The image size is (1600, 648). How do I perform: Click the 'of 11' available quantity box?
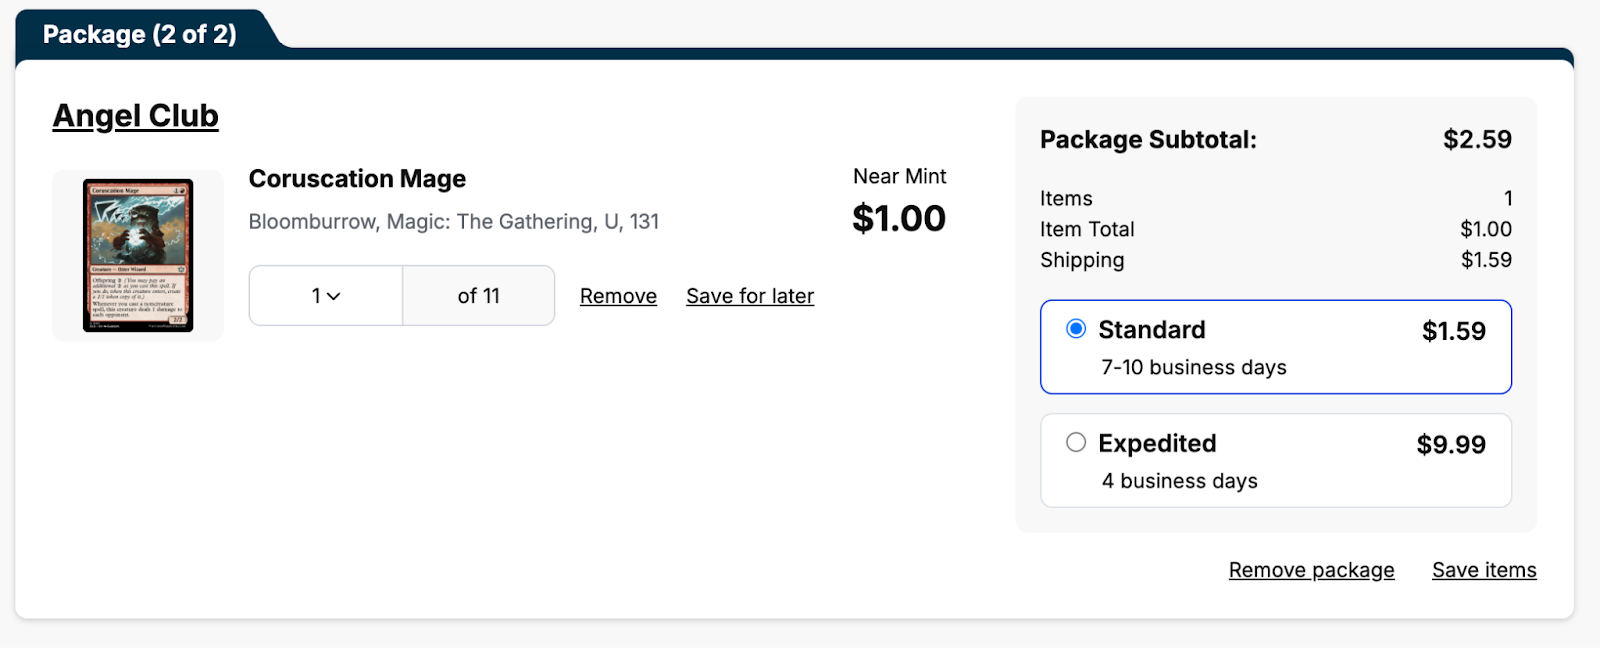(x=478, y=296)
